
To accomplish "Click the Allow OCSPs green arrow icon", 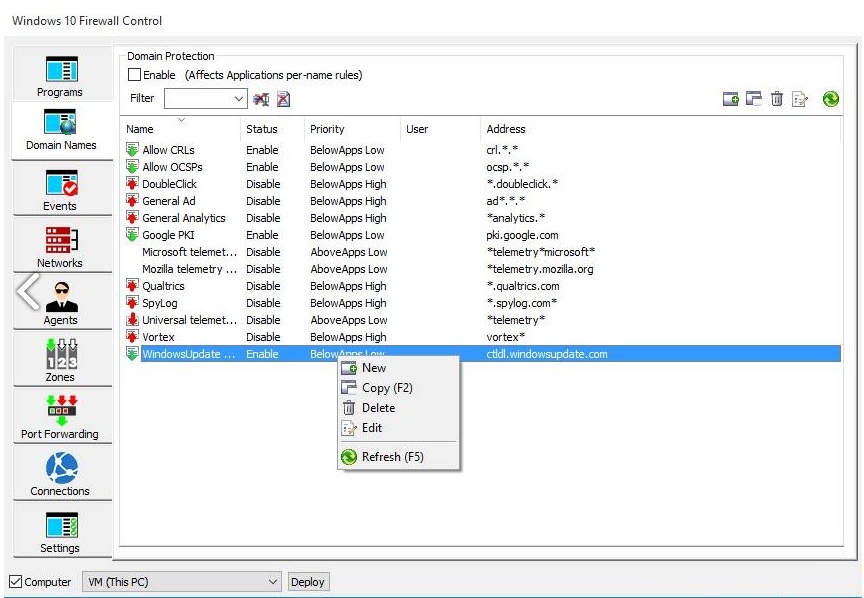I will pyautogui.click(x=132, y=166).
